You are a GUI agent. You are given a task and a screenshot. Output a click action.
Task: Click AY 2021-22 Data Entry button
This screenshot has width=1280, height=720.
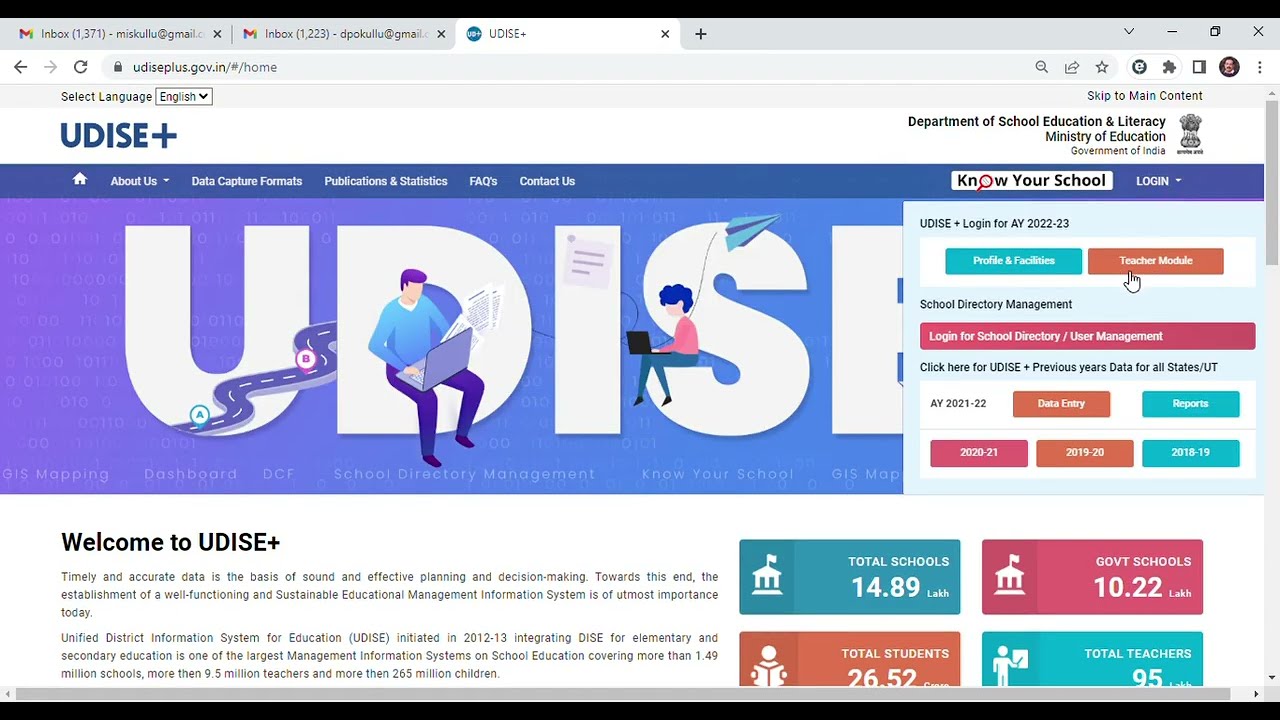(x=1061, y=404)
